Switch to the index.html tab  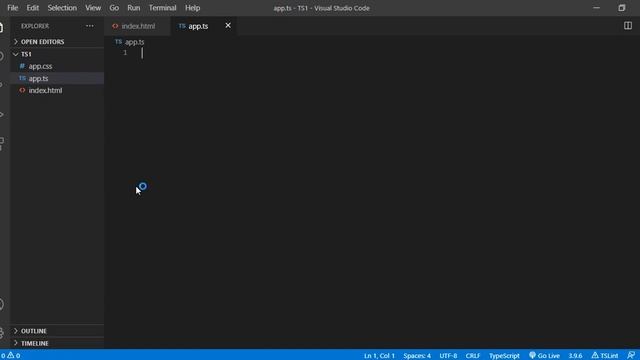[x=138, y=26]
